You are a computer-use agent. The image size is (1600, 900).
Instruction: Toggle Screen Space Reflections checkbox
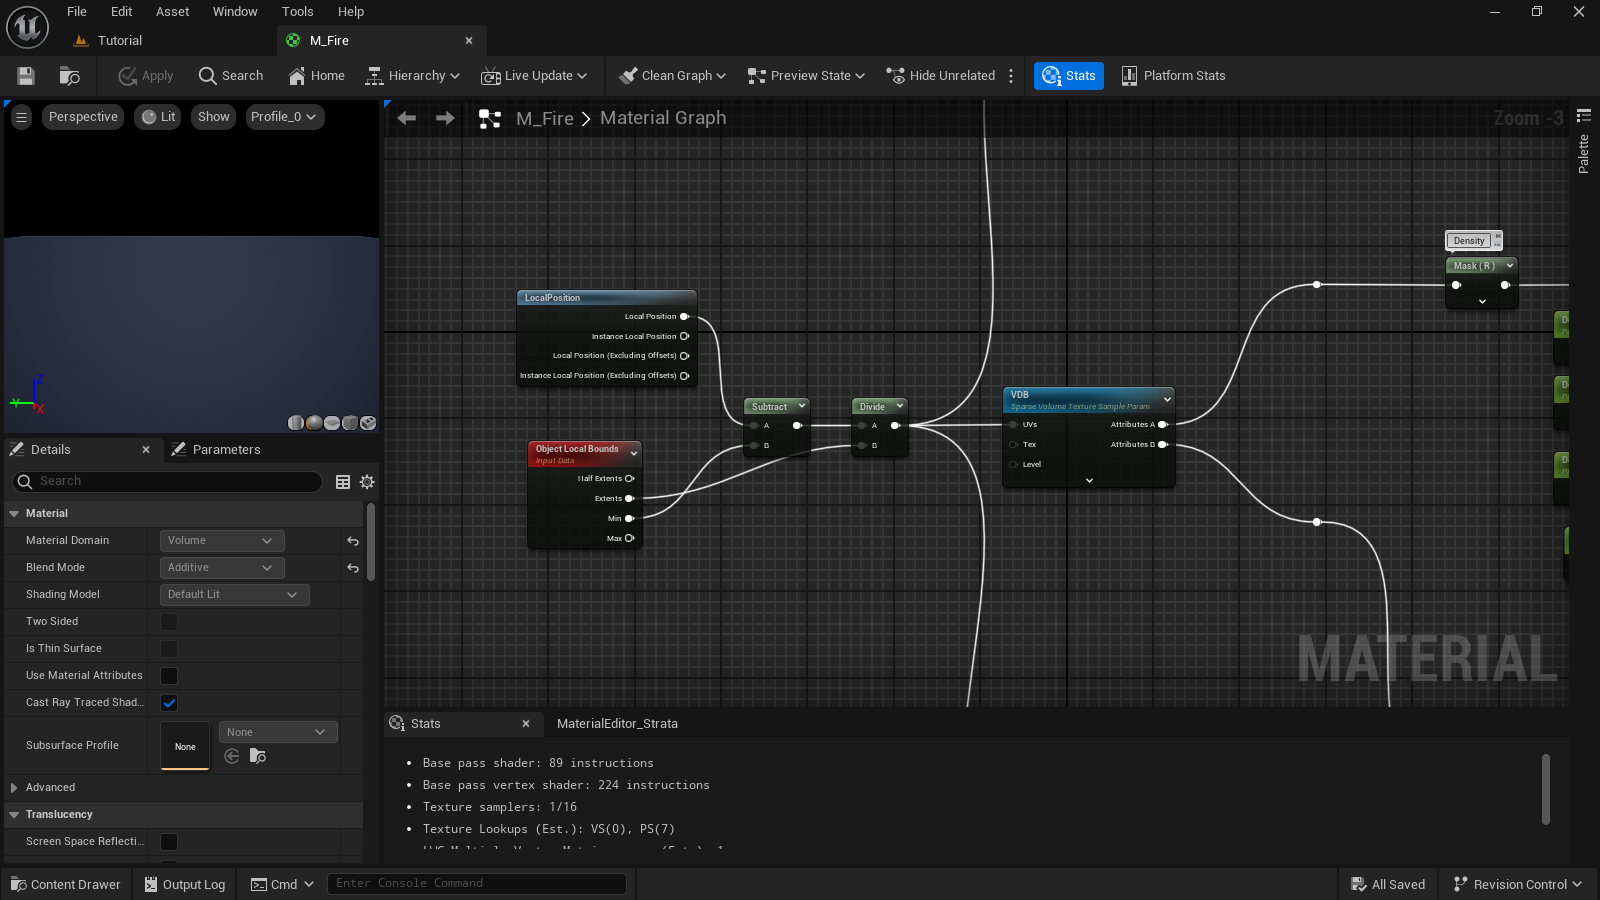coord(169,842)
